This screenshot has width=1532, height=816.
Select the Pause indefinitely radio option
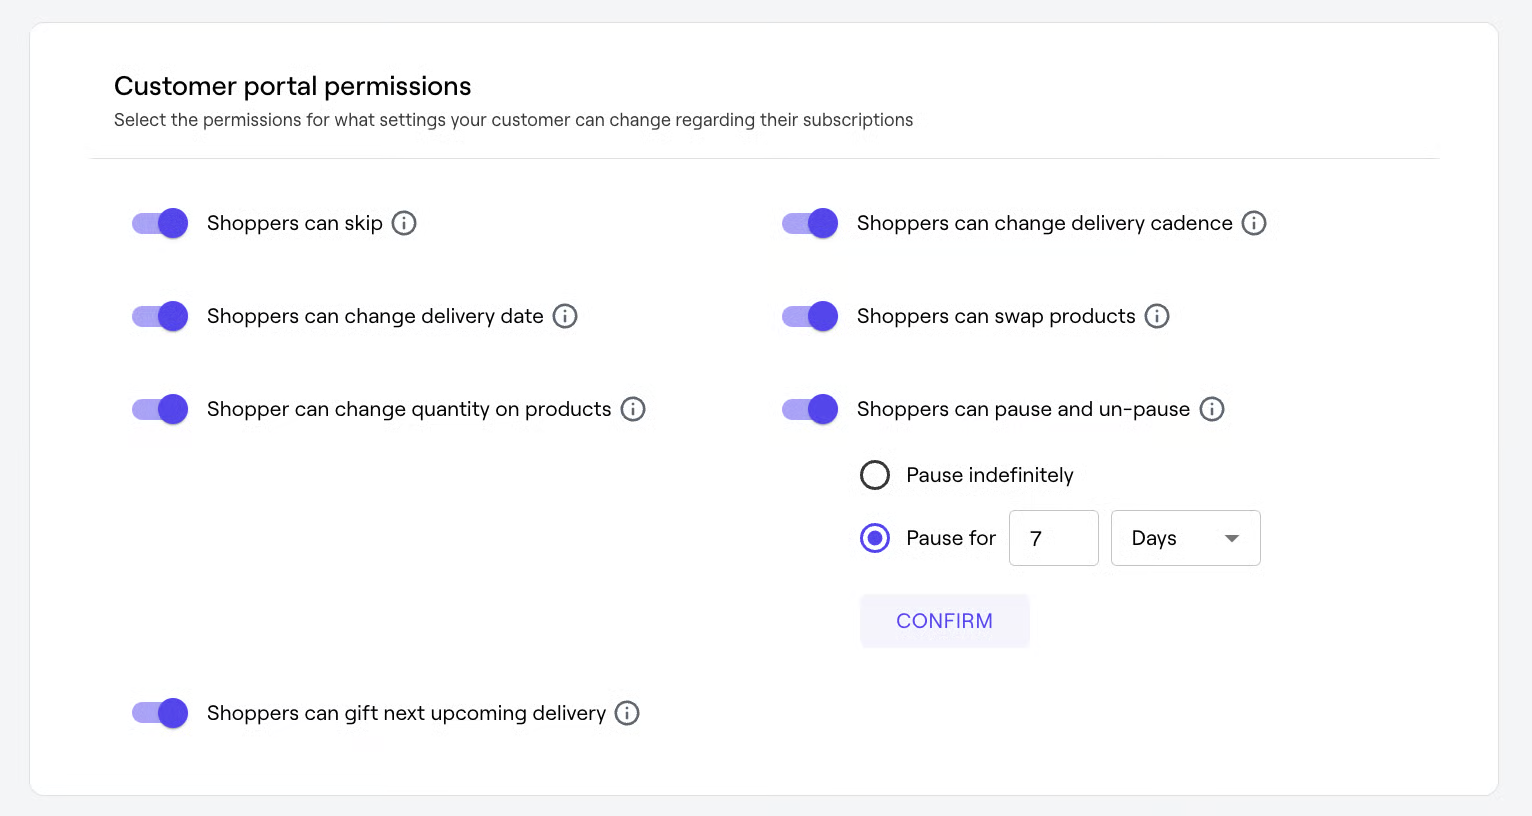click(x=875, y=475)
